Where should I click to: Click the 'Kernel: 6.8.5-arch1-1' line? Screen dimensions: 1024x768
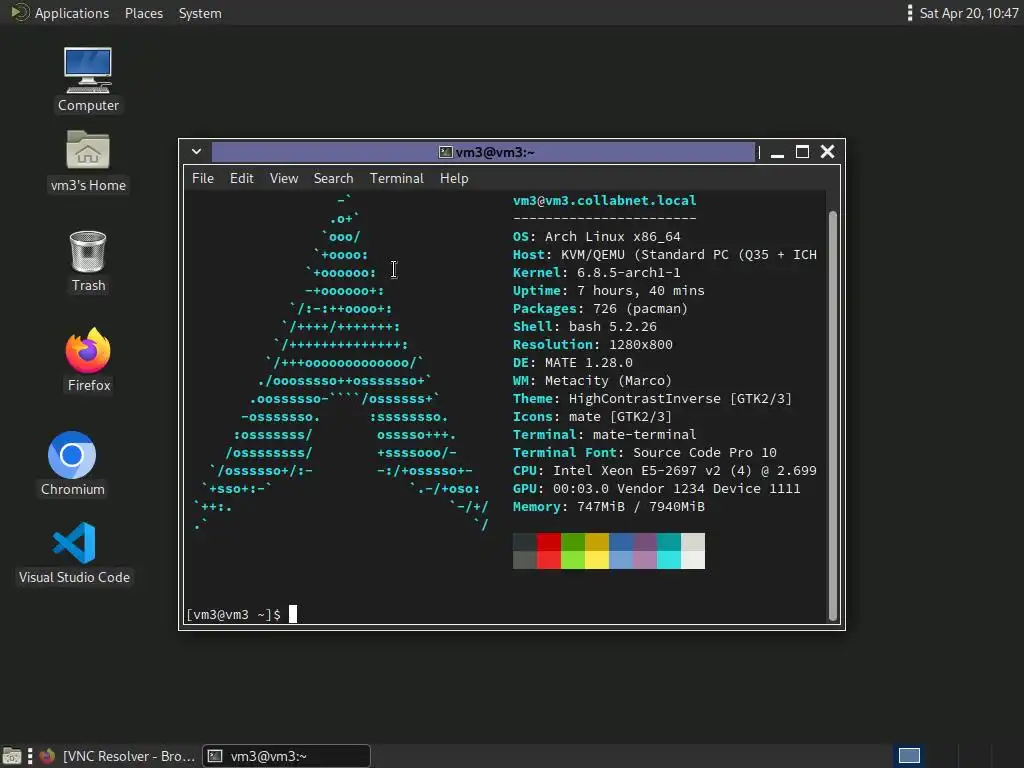[x=596, y=272]
